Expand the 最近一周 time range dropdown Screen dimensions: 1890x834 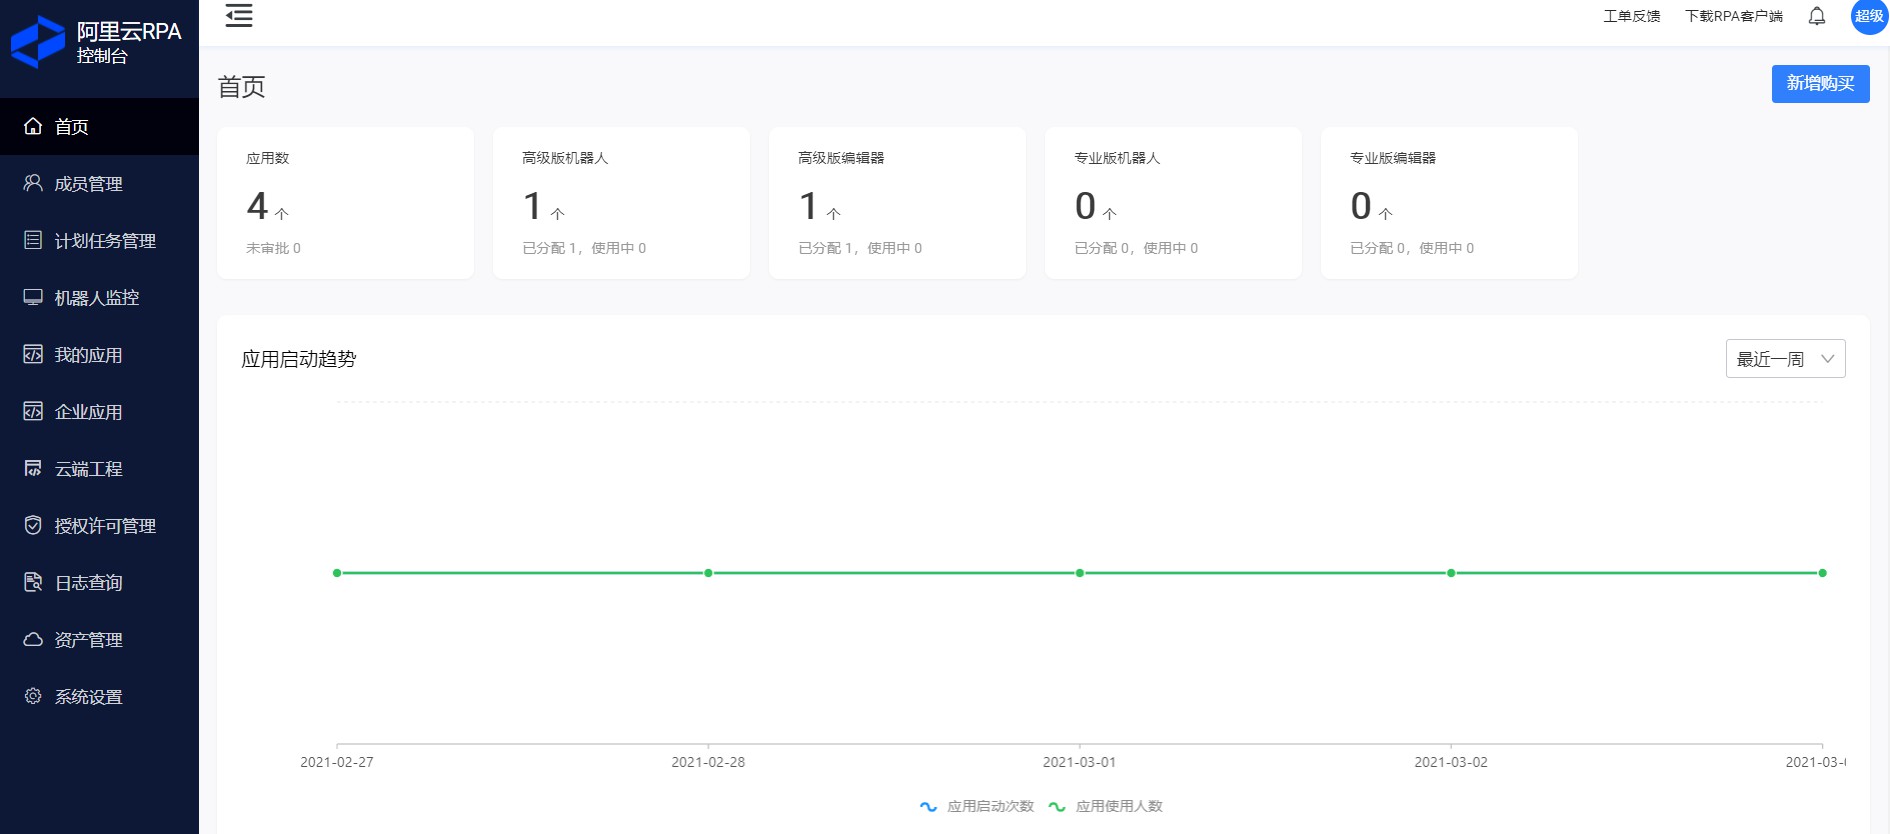coord(1785,359)
